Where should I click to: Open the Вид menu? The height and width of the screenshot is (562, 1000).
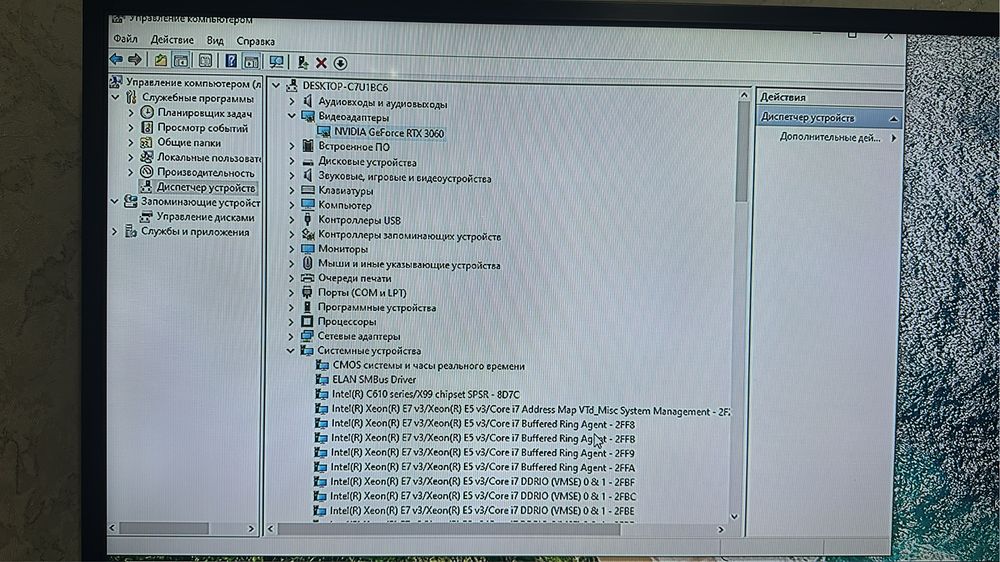click(215, 40)
